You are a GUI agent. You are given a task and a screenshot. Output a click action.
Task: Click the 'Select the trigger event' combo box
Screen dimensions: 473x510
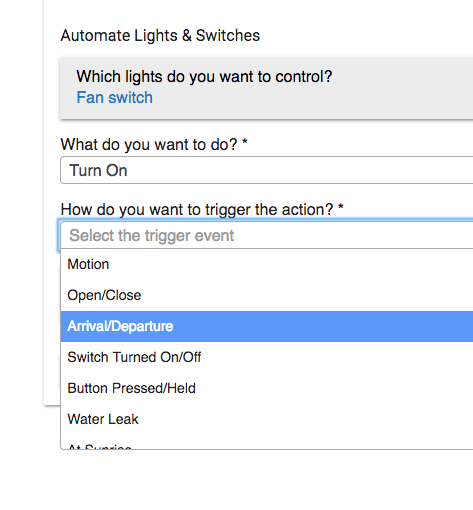coord(266,235)
